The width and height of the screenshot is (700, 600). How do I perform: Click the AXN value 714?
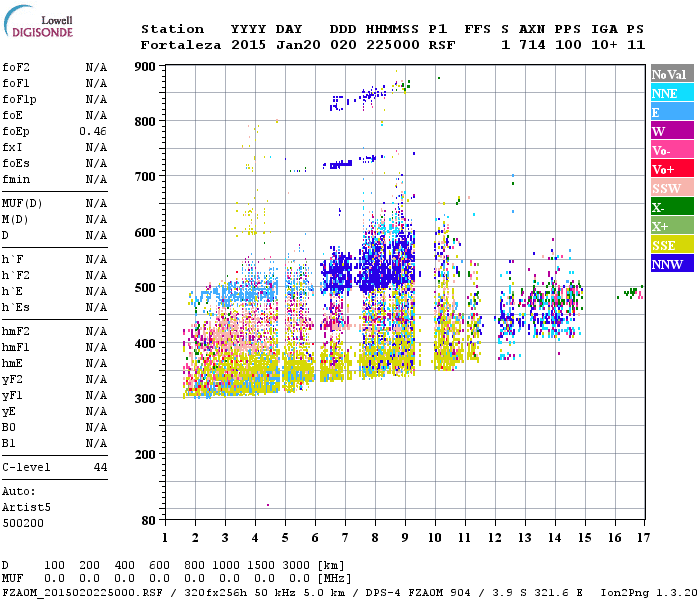pos(532,45)
